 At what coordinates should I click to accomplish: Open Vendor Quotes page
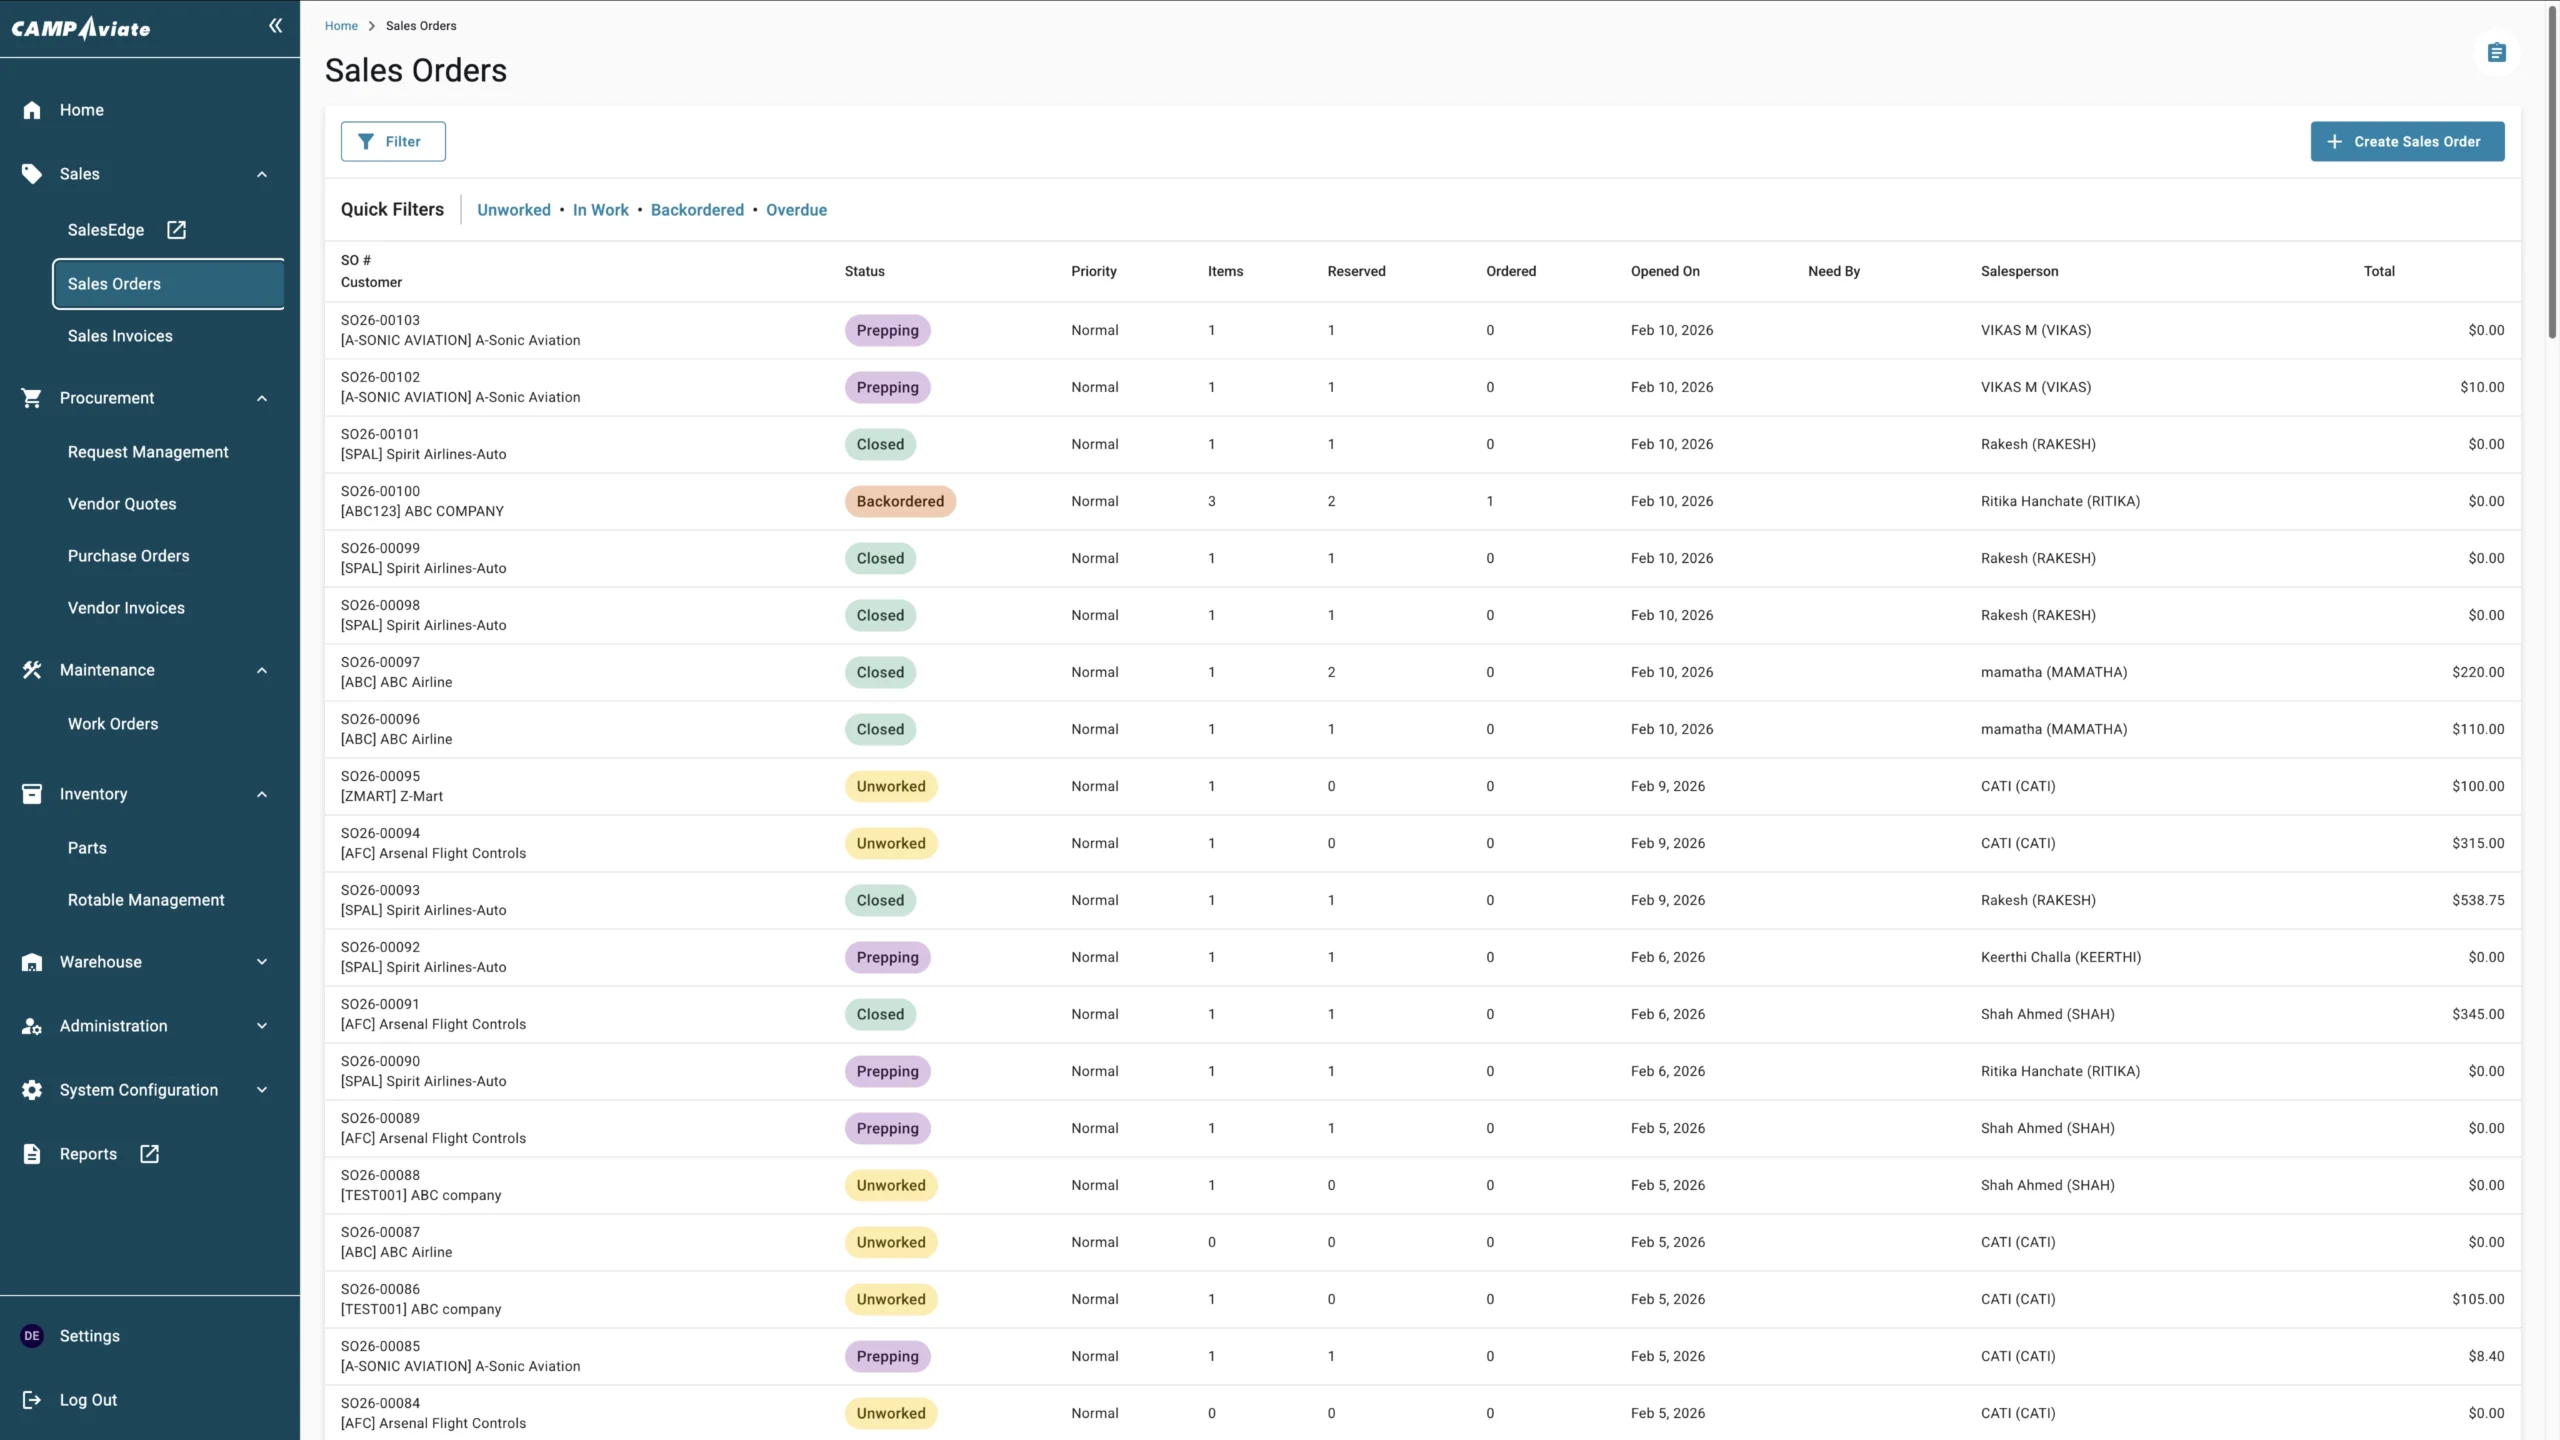(x=122, y=504)
